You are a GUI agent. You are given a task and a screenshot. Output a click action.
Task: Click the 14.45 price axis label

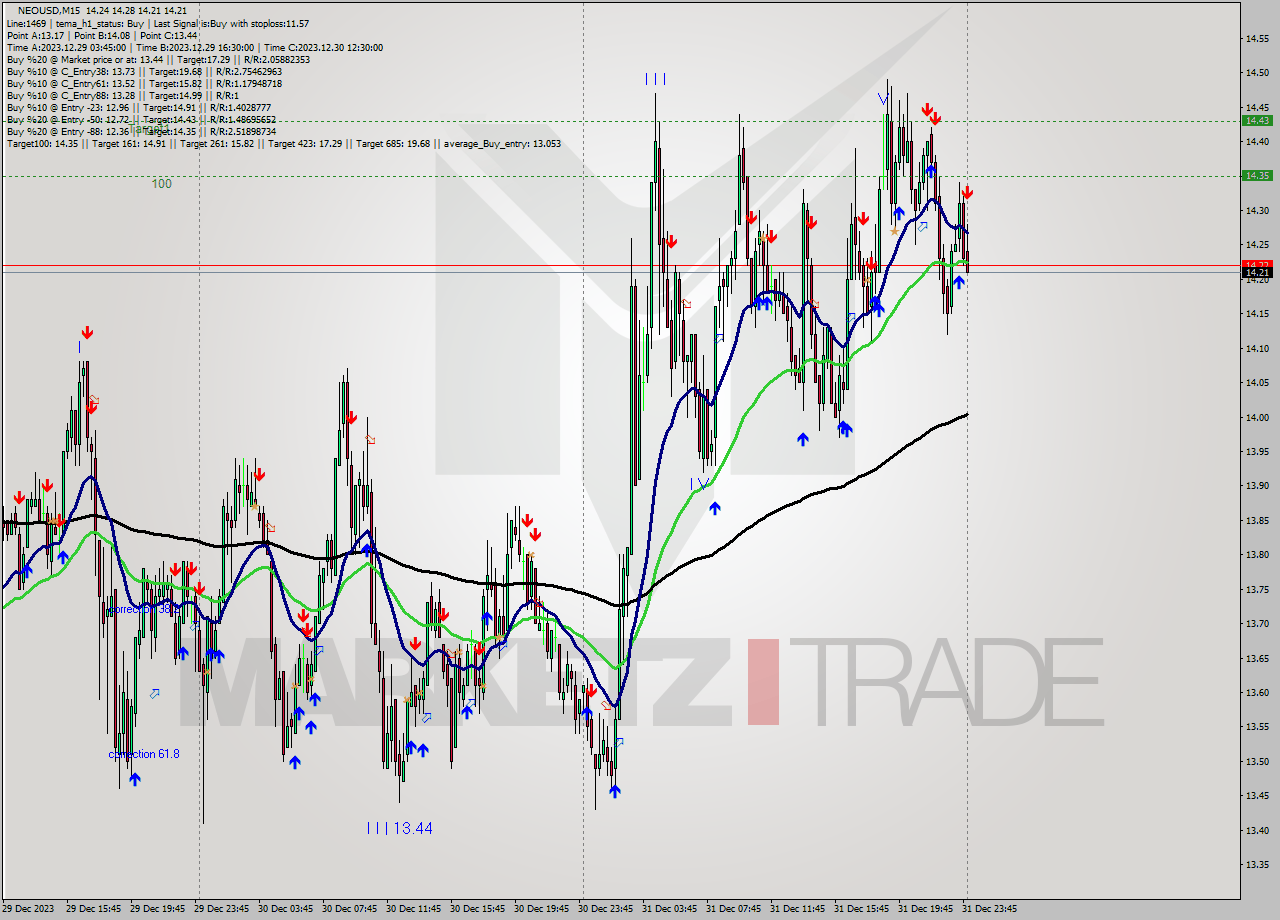[1257, 107]
